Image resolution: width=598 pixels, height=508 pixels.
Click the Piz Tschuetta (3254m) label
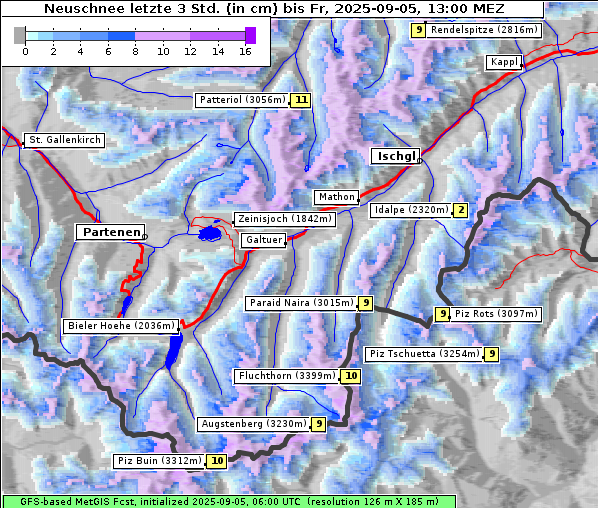tap(424, 354)
